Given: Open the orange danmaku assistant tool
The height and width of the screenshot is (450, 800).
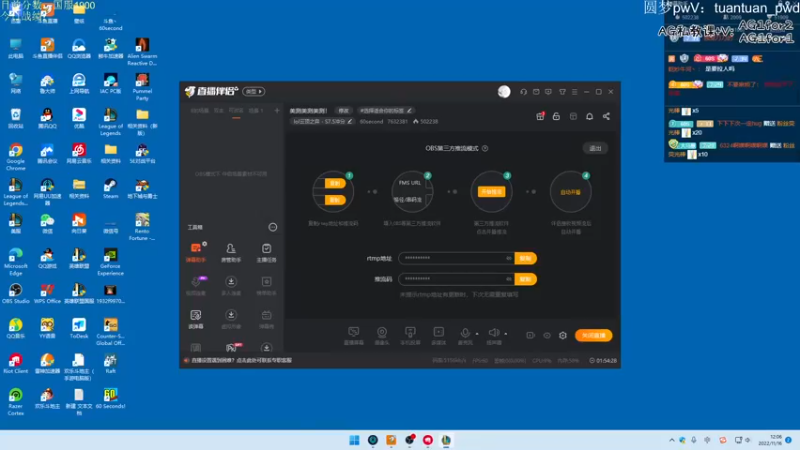Looking at the screenshot, I should point(196,252).
